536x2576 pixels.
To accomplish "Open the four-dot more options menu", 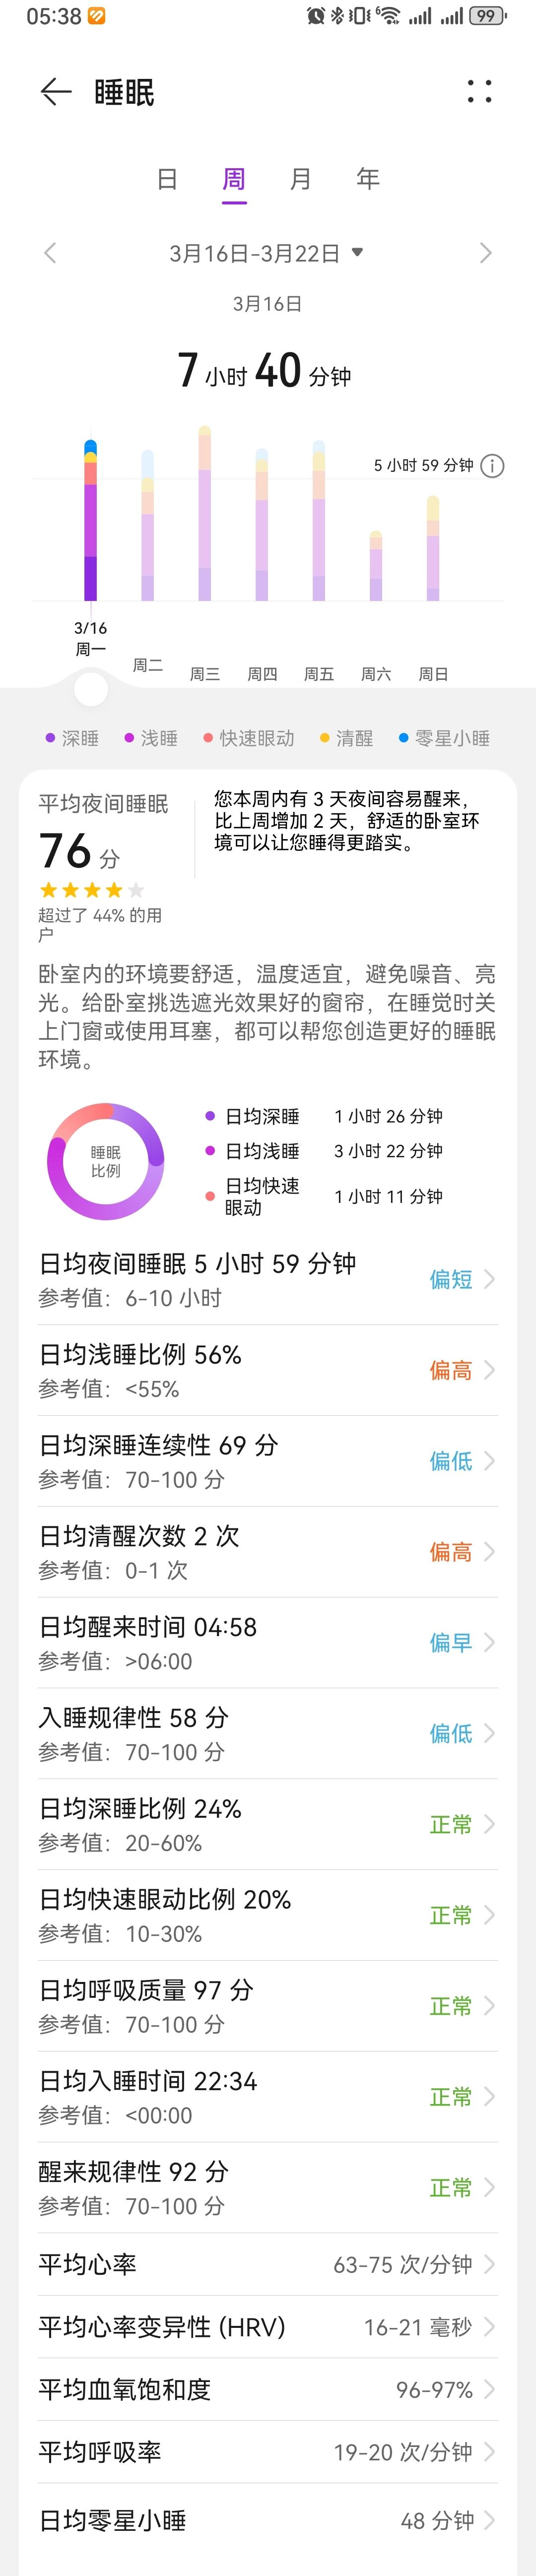I will pos(480,92).
